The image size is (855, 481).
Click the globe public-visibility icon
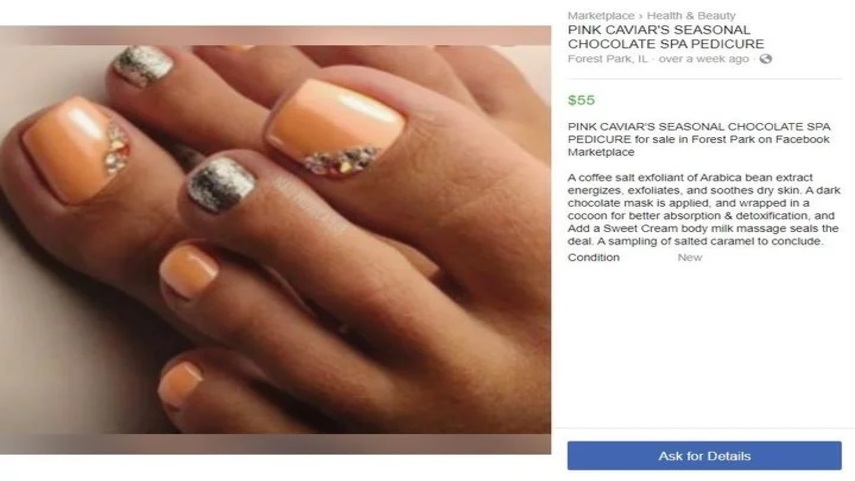tap(766, 59)
